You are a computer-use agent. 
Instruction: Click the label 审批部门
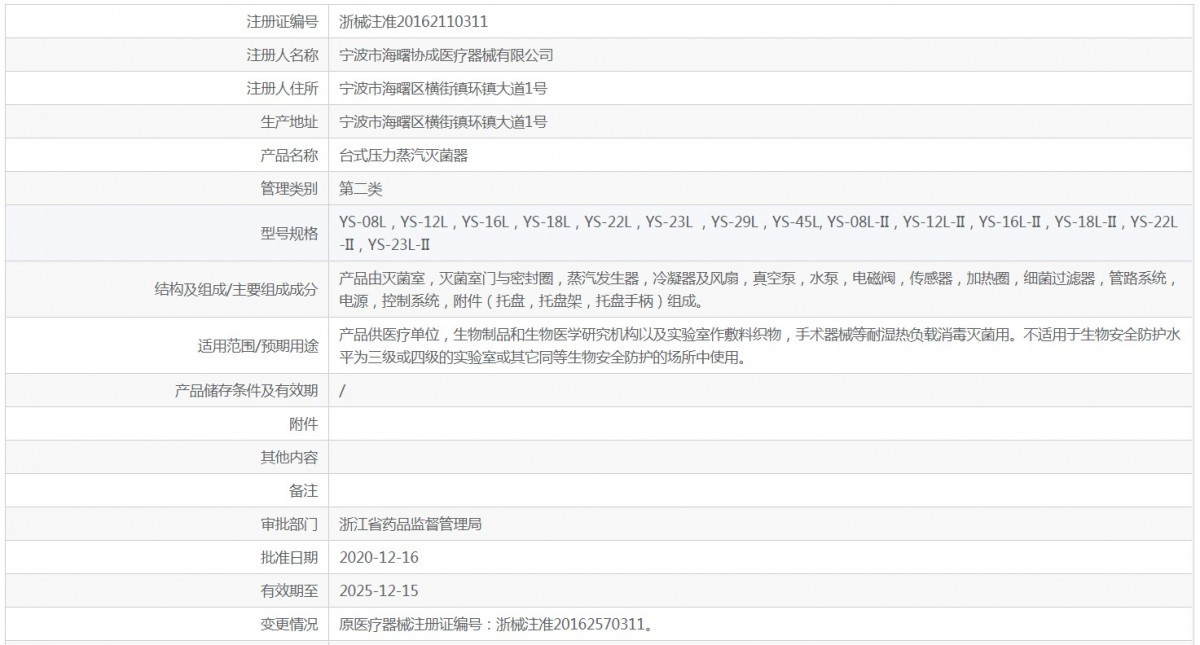[x=289, y=523]
